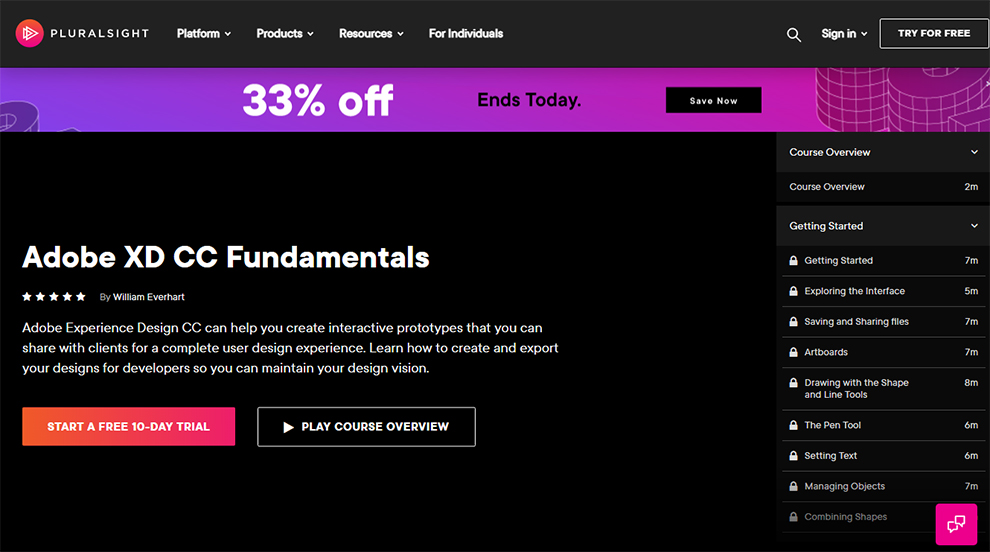This screenshot has height=552, width=990.
Task: Click the lock icon beside Setting Text
Action: click(793, 456)
